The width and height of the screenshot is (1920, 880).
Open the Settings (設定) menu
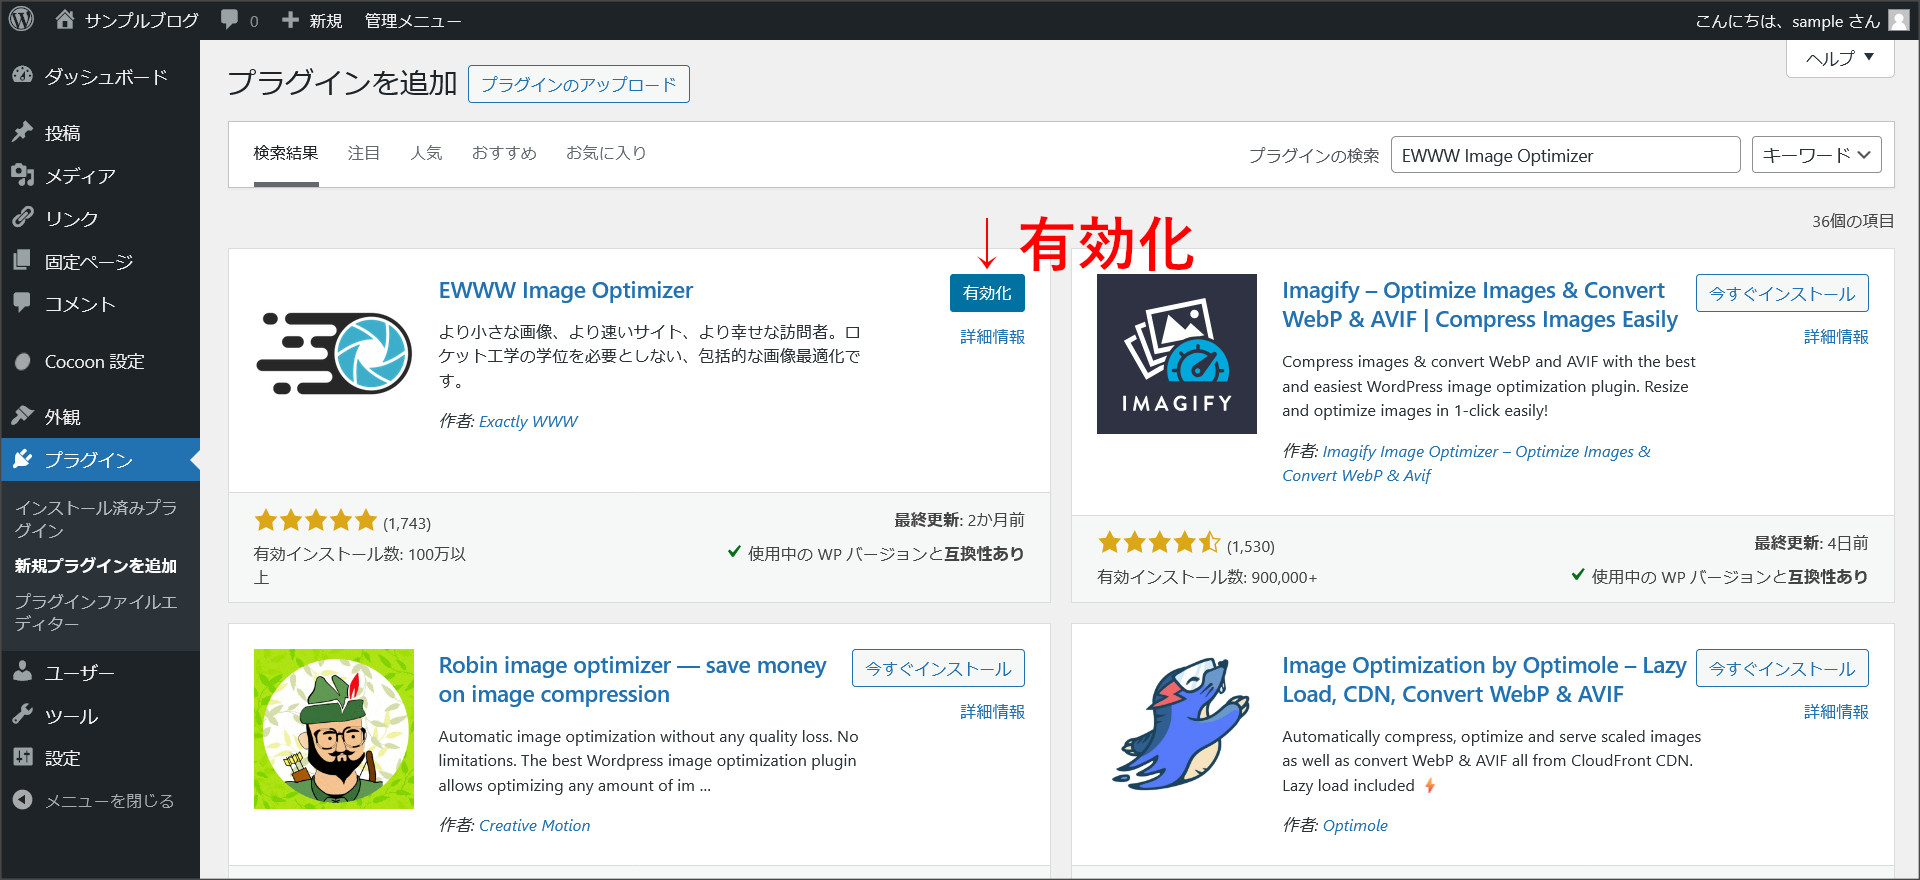click(x=62, y=758)
